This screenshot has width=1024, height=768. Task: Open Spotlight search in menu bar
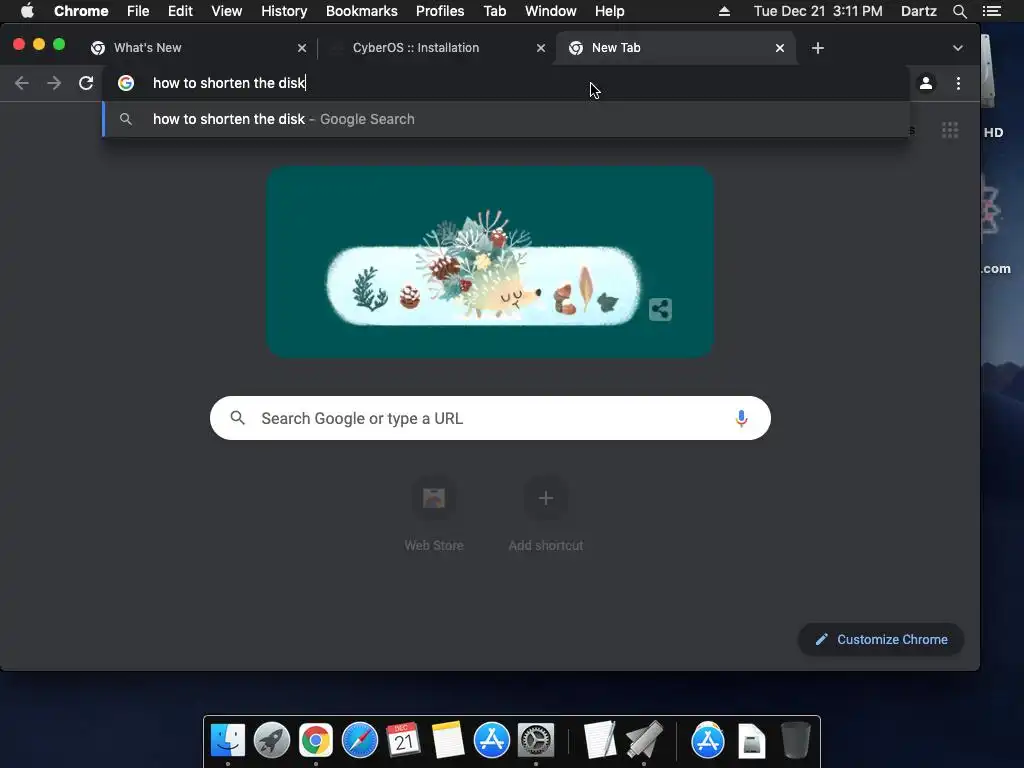(x=959, y=11)
